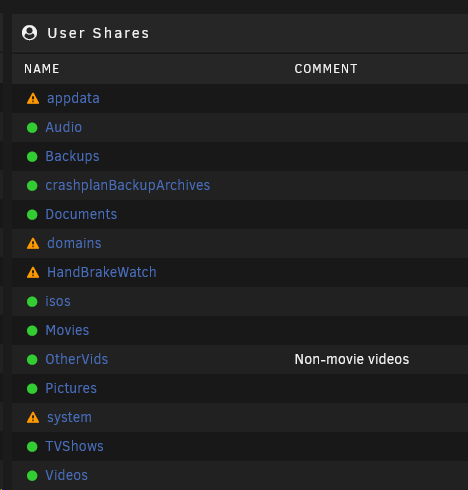This screenshot has width=468, height=490.
Task: Open the isos share
Action: pos(58,301)
